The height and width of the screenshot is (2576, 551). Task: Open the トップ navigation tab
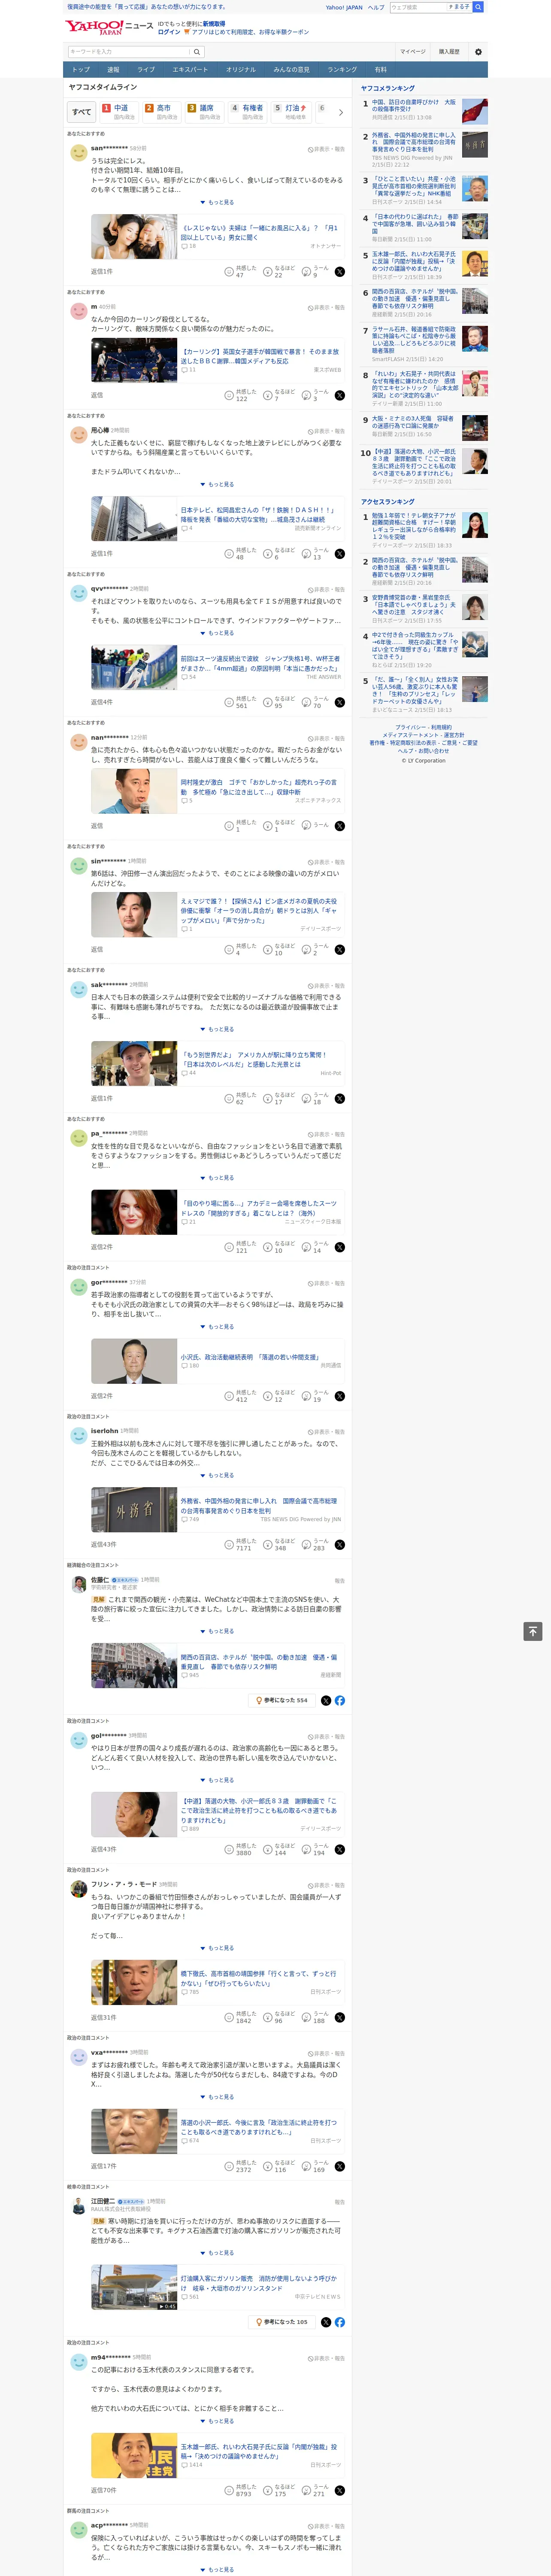coord(81,70)
